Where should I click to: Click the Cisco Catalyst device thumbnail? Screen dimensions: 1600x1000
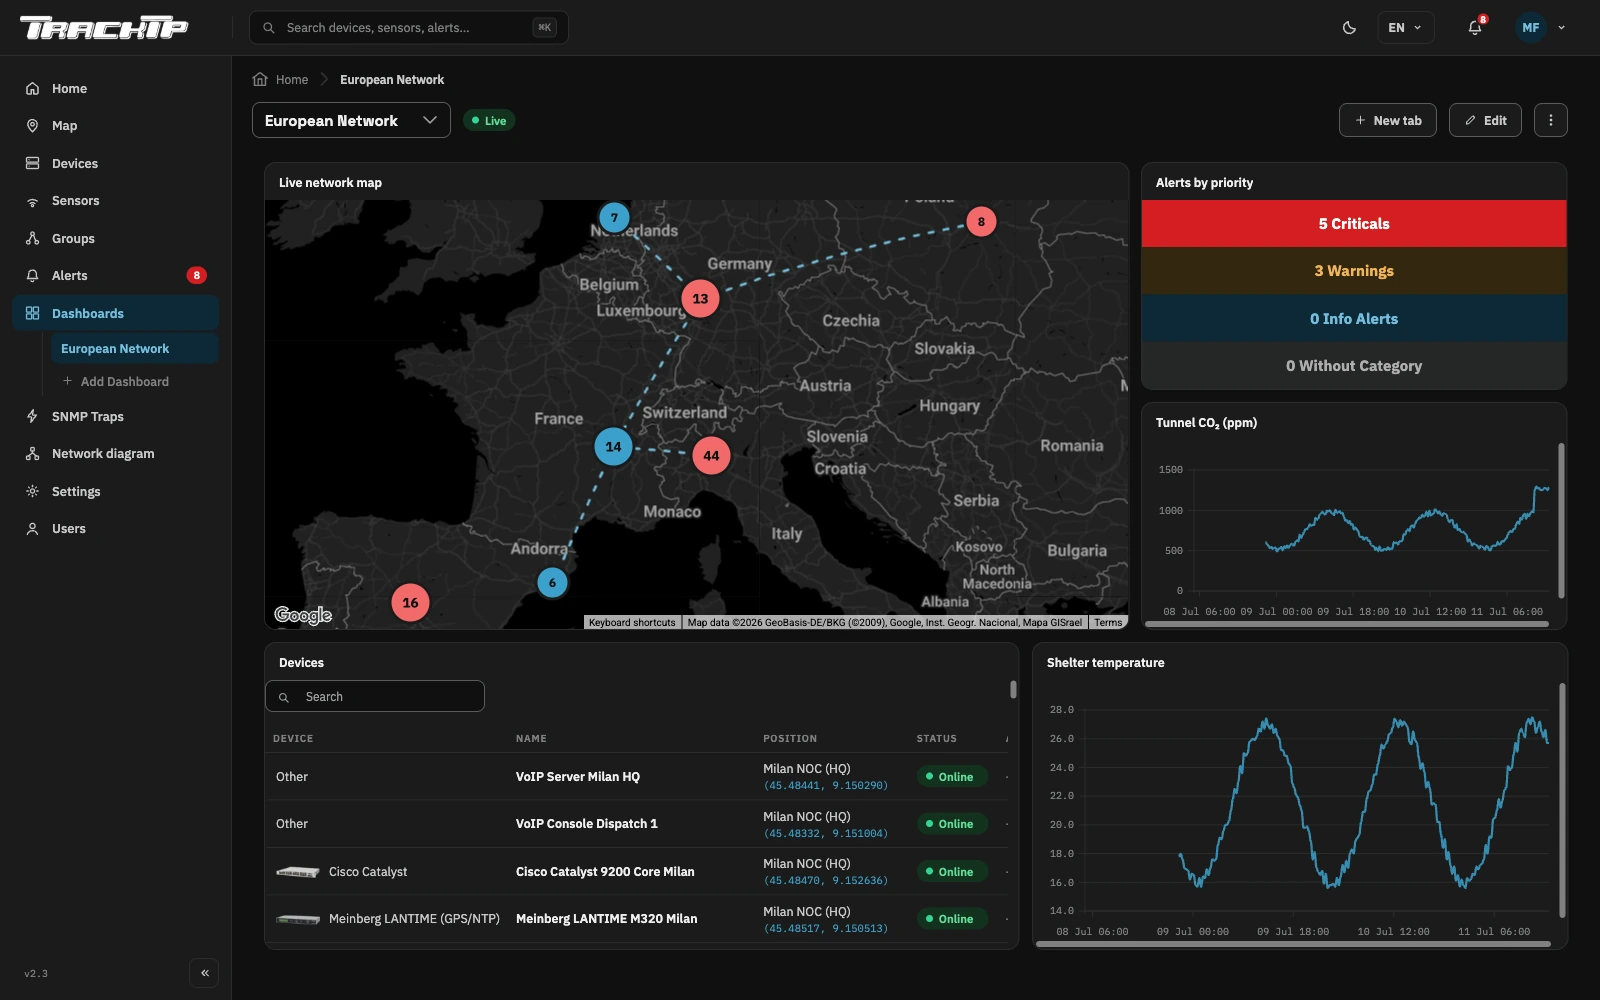[298, 872]
